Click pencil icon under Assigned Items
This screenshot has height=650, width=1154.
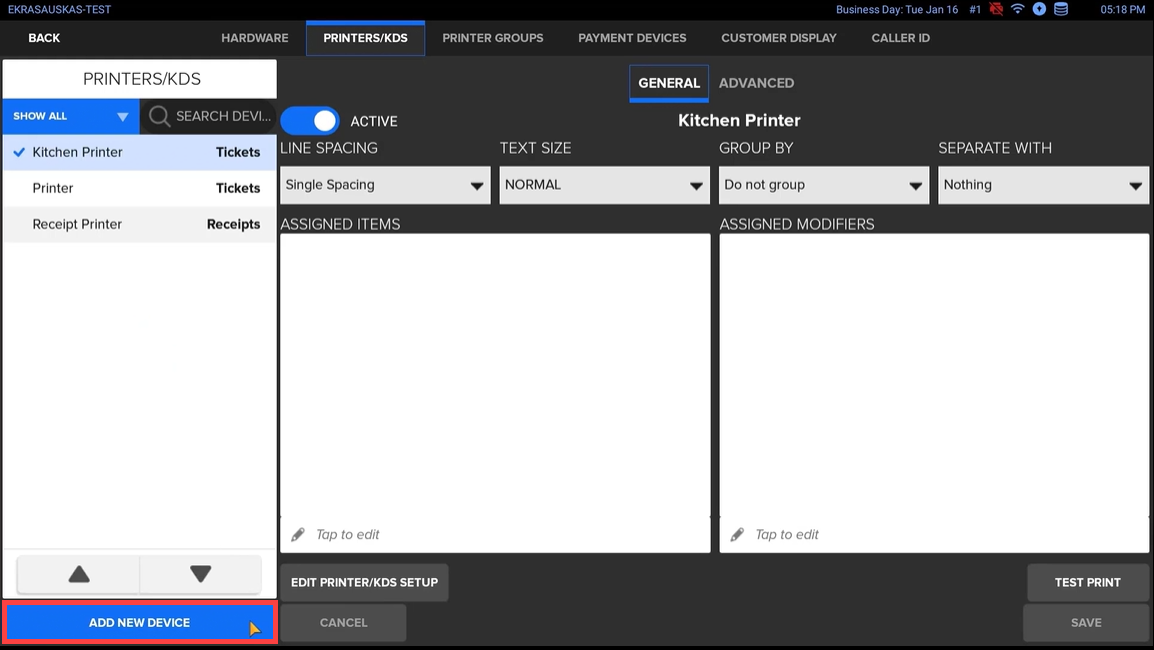pos(298,535)
